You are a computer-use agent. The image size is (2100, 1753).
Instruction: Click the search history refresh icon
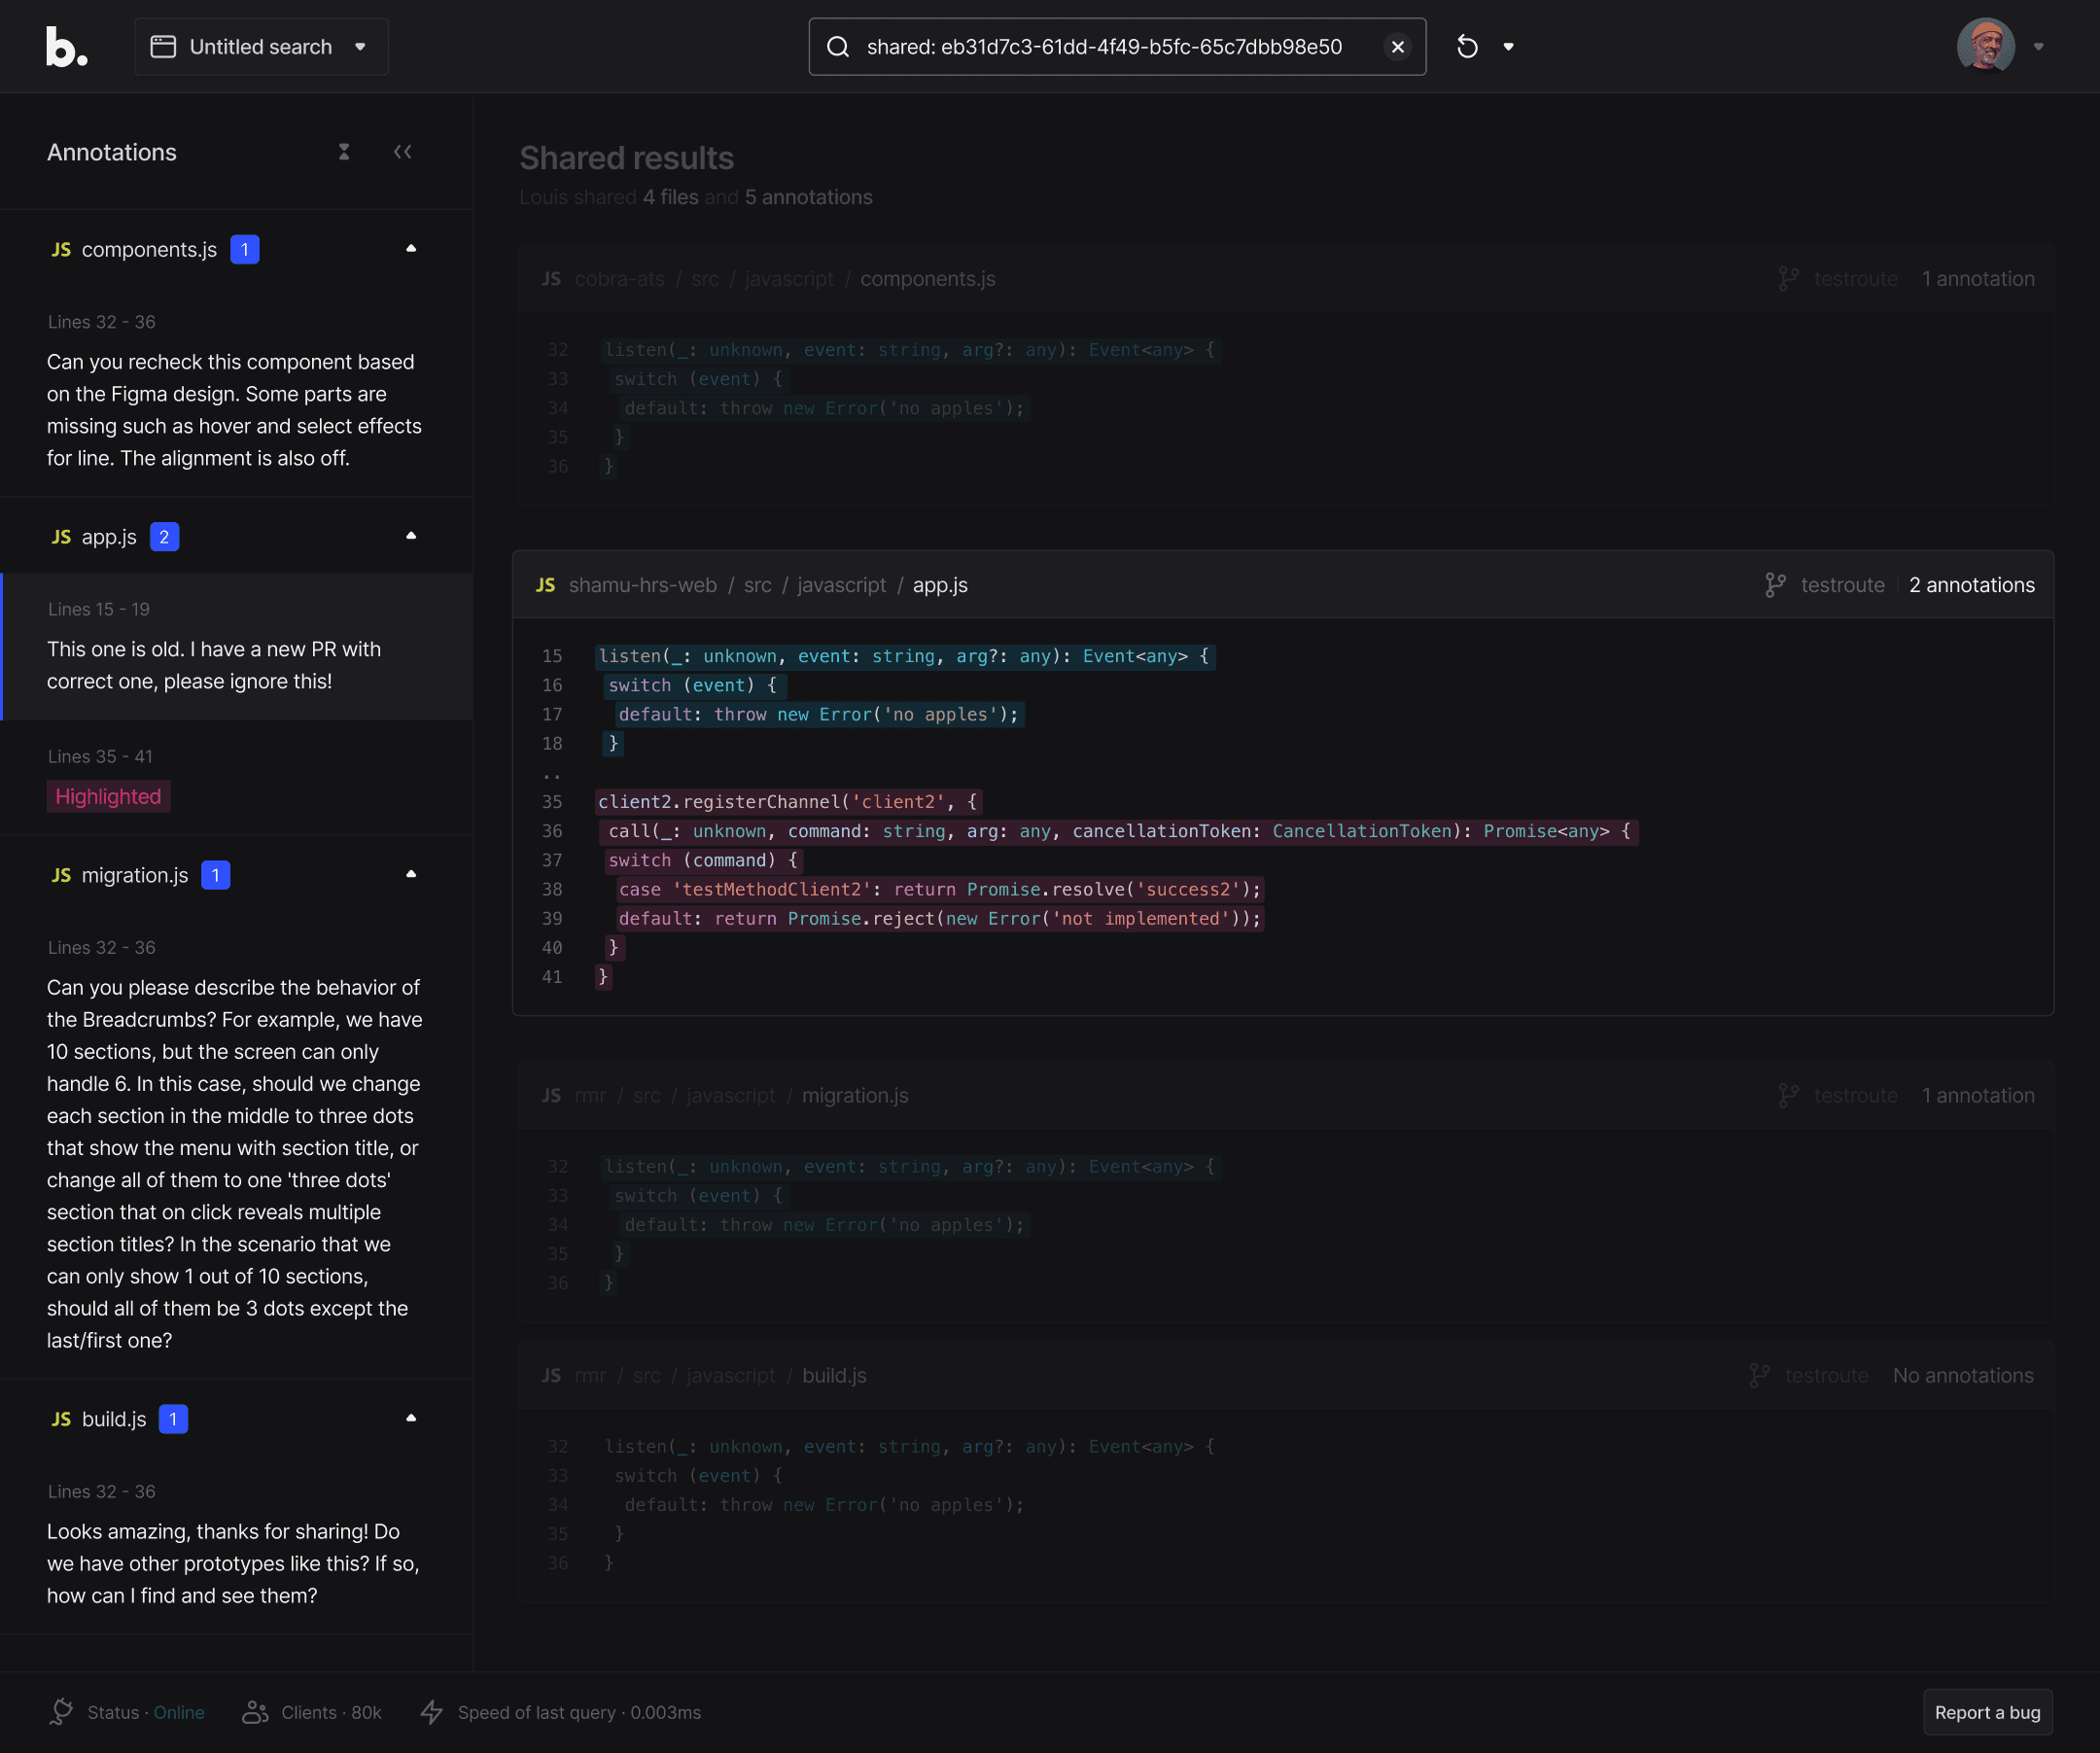click(x=1467, y=47)
